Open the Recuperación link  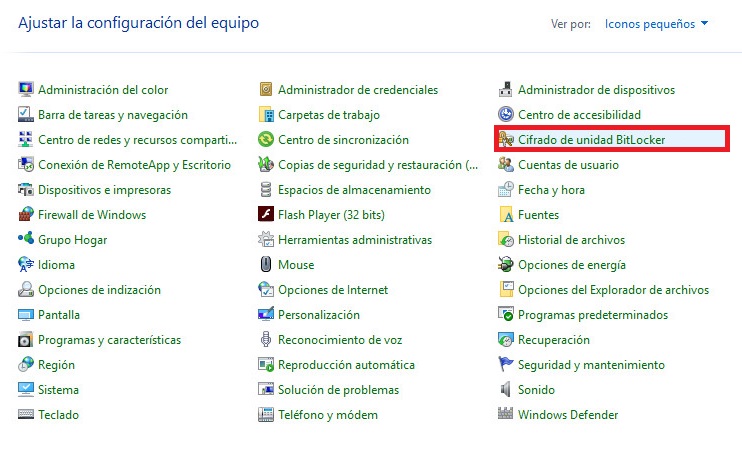(x=554, y=340)
